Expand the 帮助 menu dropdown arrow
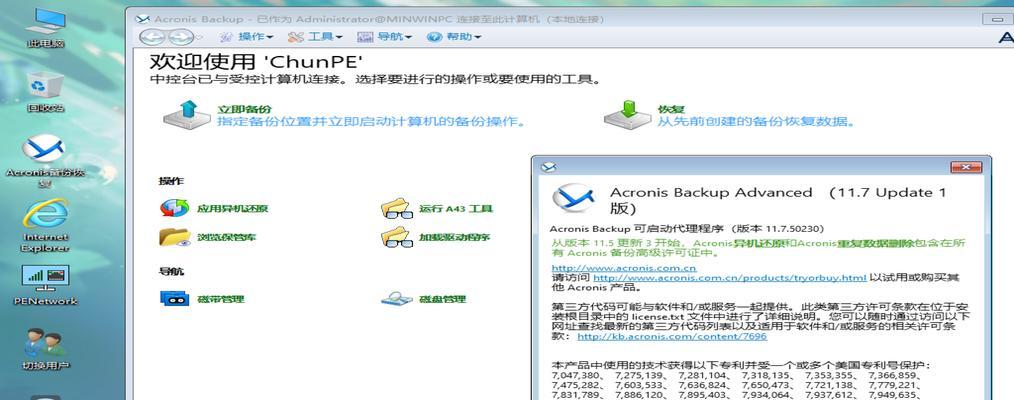This screenshot has height=400, width=1014. click(x=478, y=37)
